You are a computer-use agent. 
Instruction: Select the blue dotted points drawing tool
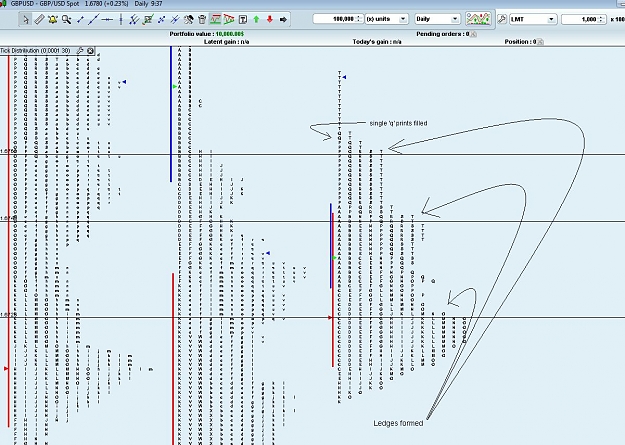tap(161, 19)
